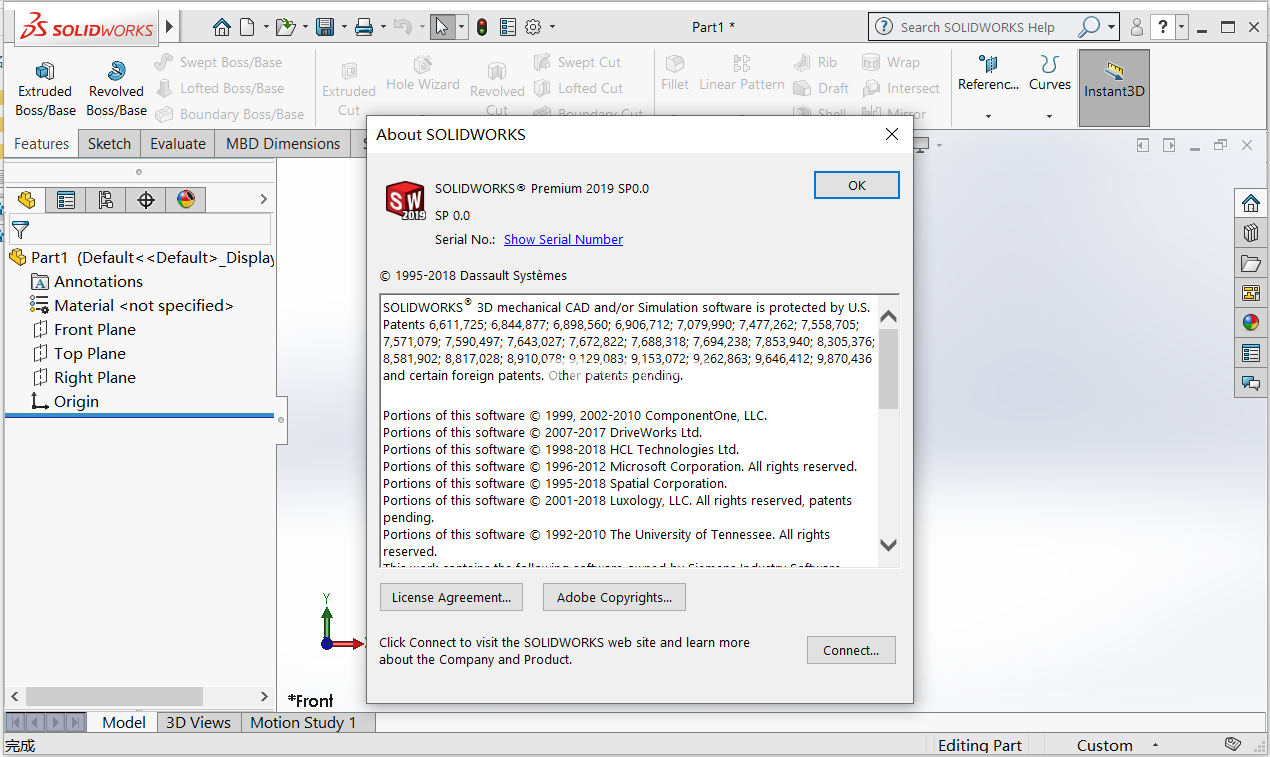Viewport: 1270px width, 757px height.
Task: Select the Extruded Boss/Base tool
Action: 45,88
